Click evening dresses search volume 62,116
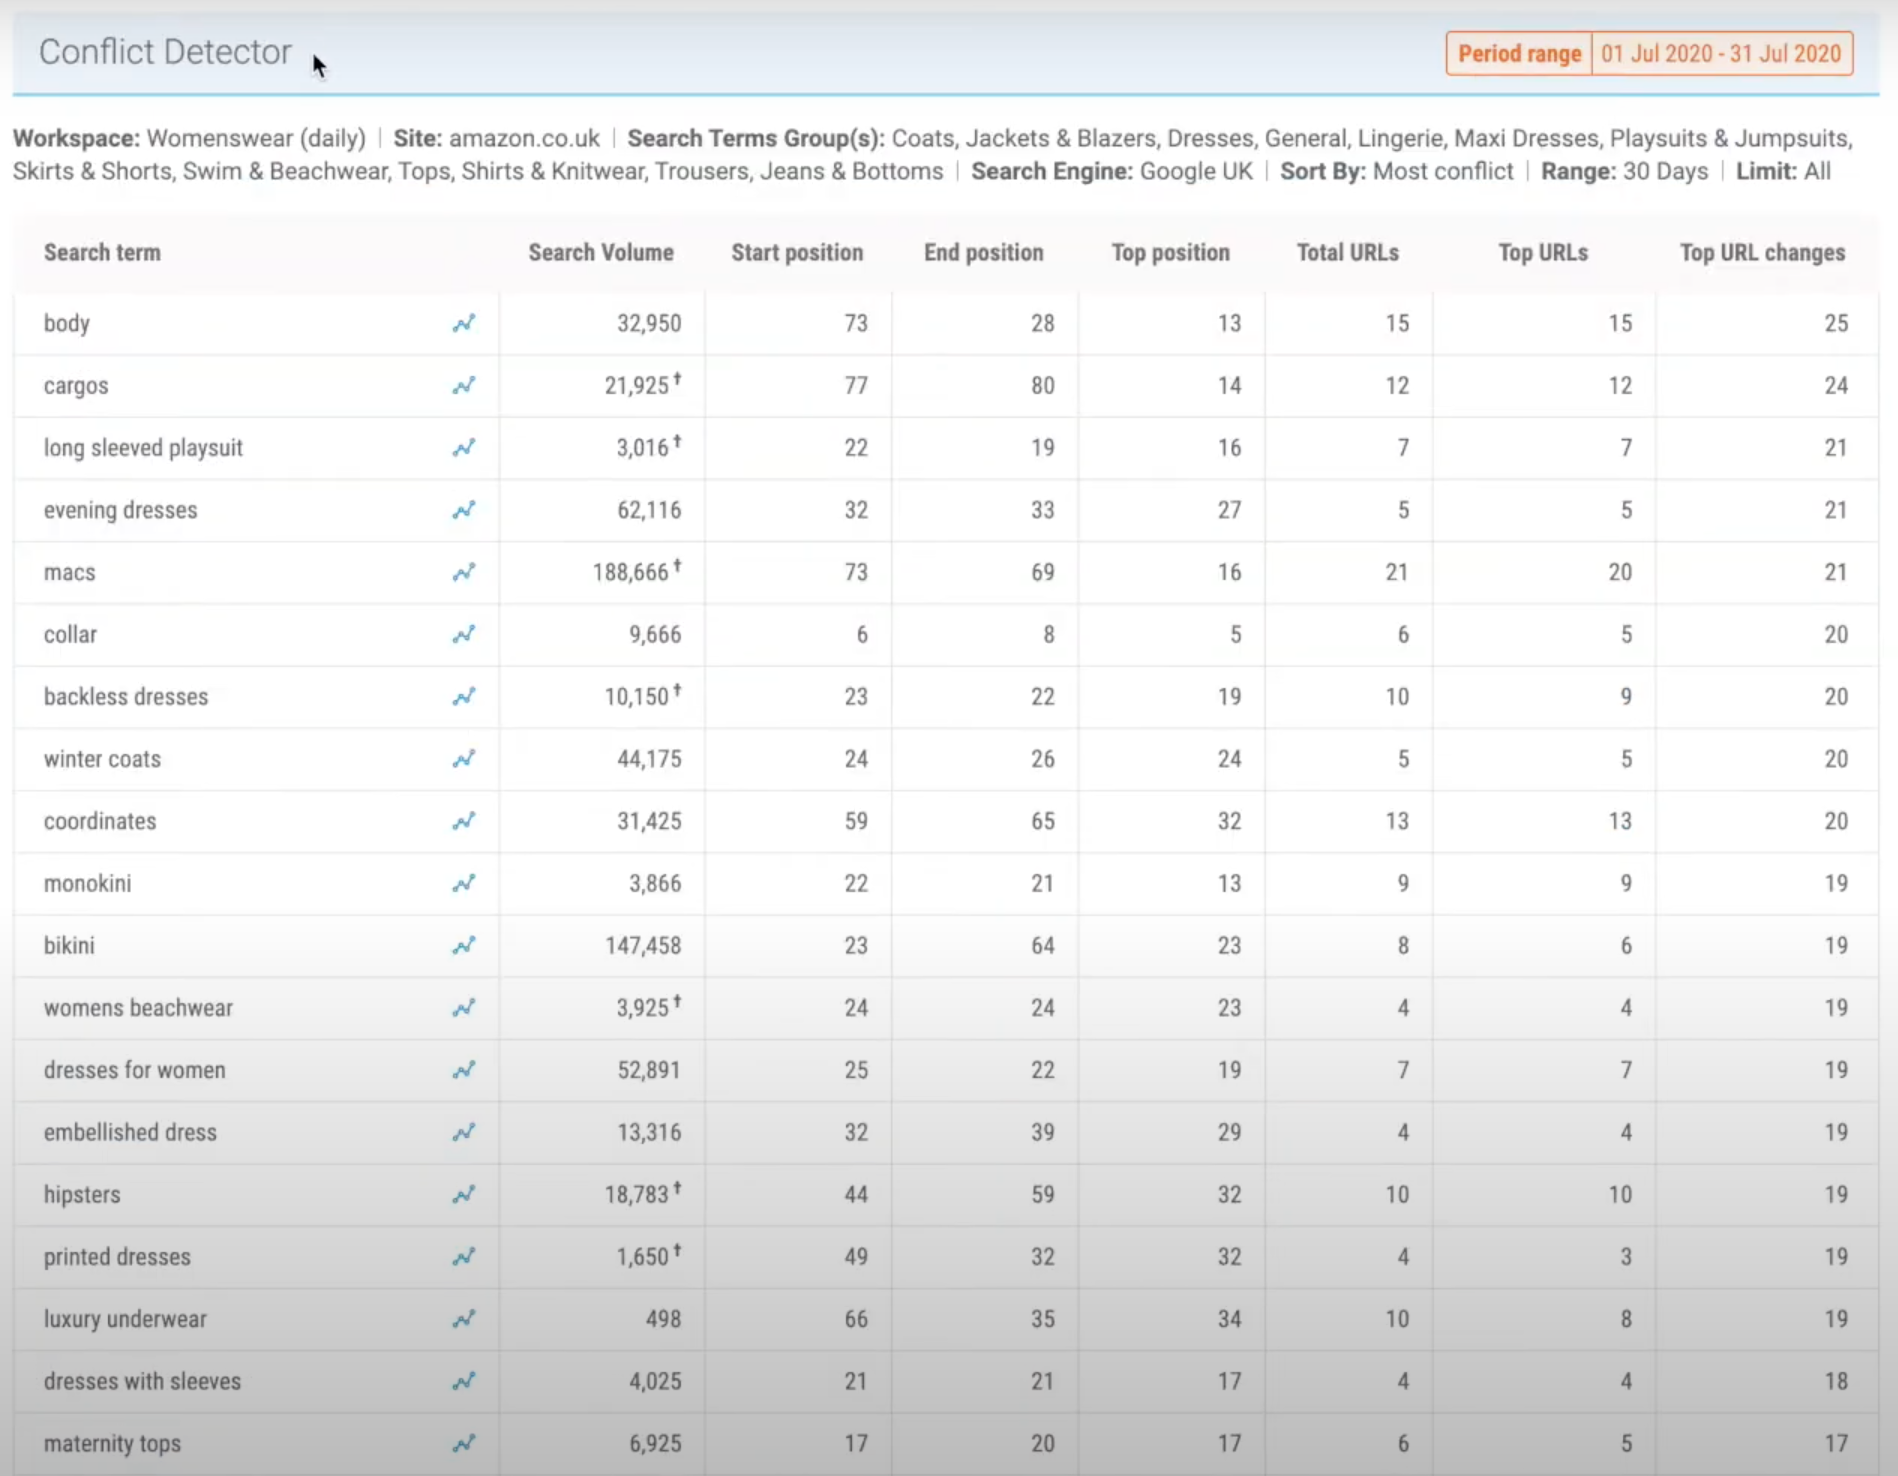 [x=649, y=510]
